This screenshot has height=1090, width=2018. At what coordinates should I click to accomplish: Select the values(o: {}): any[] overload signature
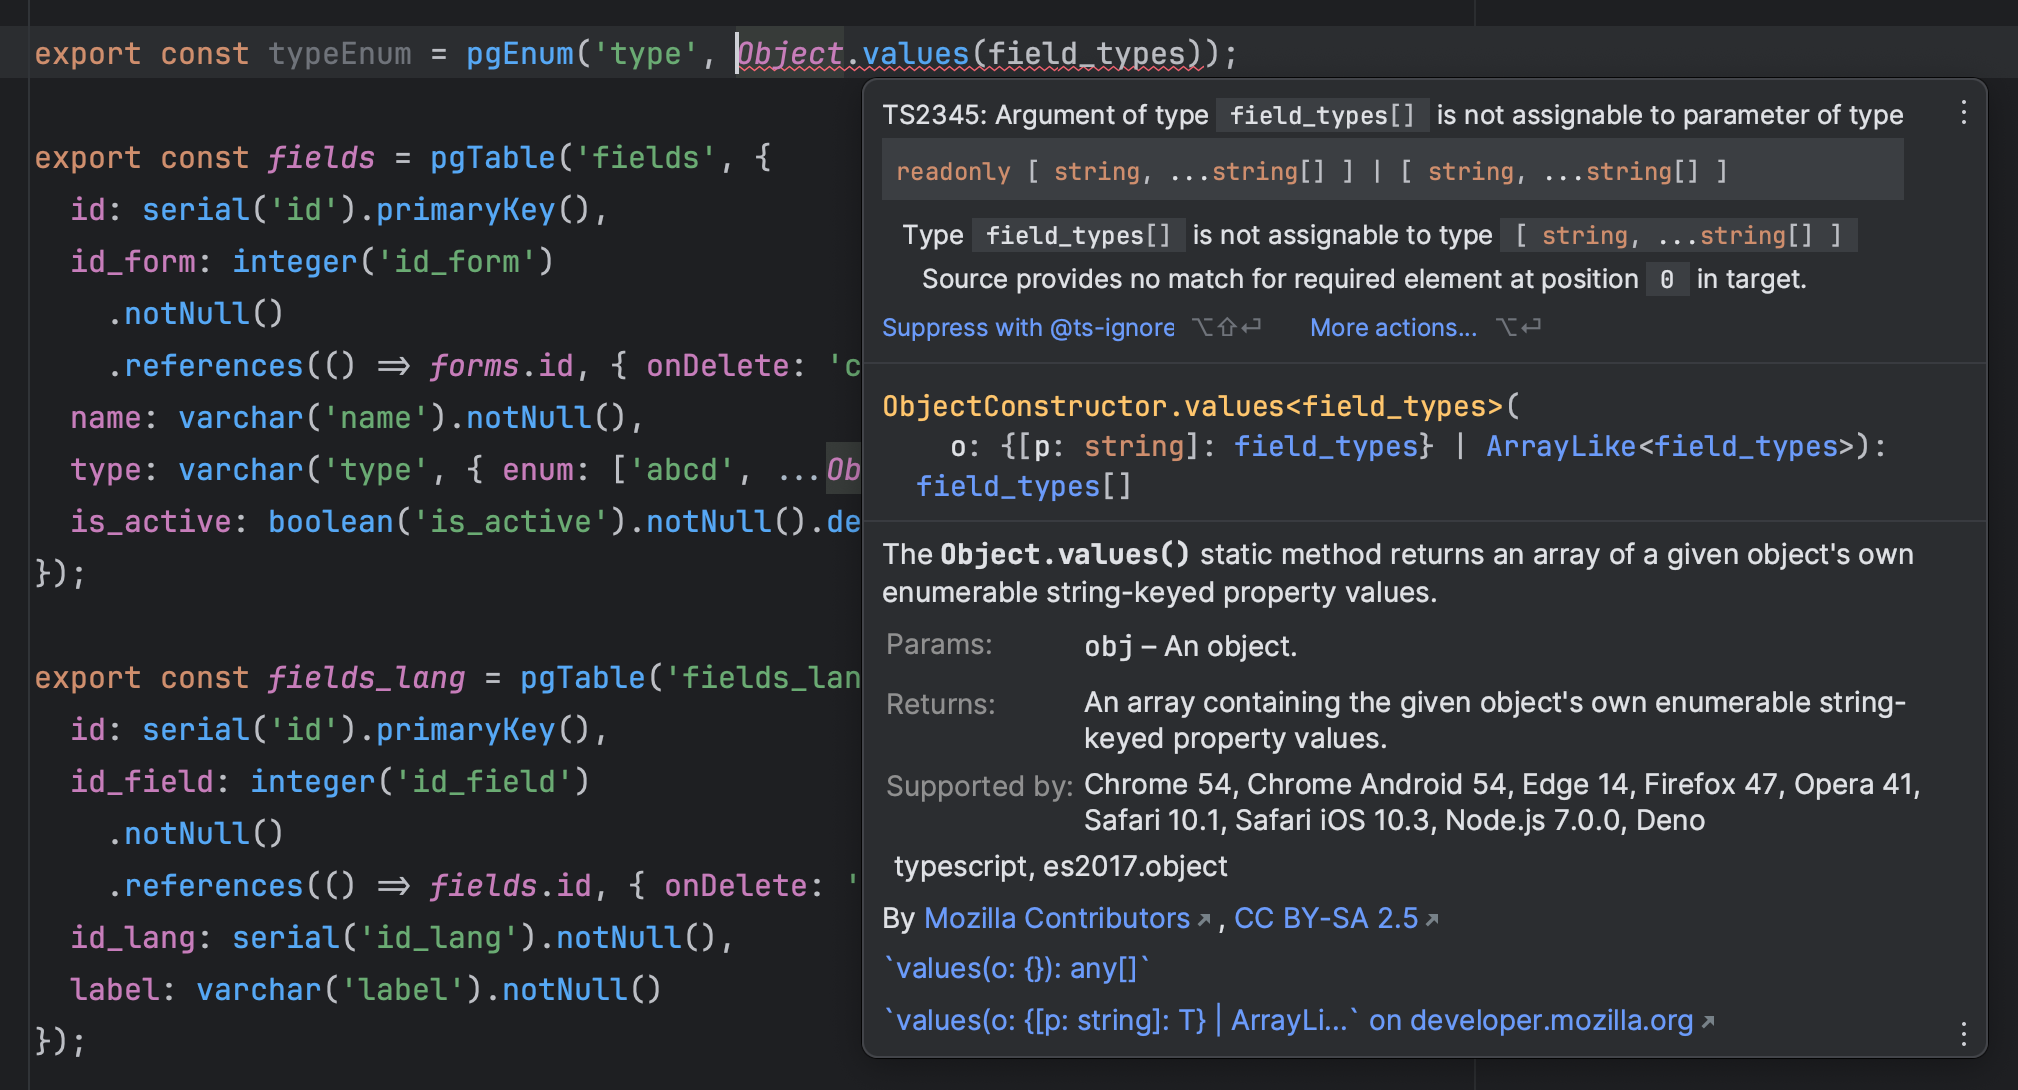tap(1015, 968)
